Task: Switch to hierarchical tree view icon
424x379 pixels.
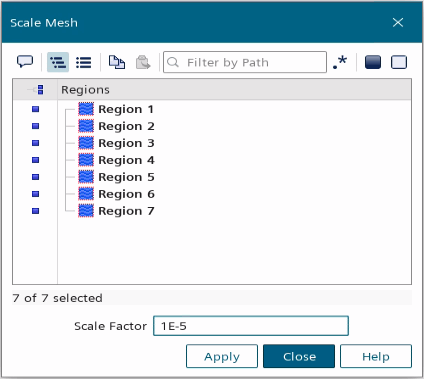Action: tap(58, 62)
